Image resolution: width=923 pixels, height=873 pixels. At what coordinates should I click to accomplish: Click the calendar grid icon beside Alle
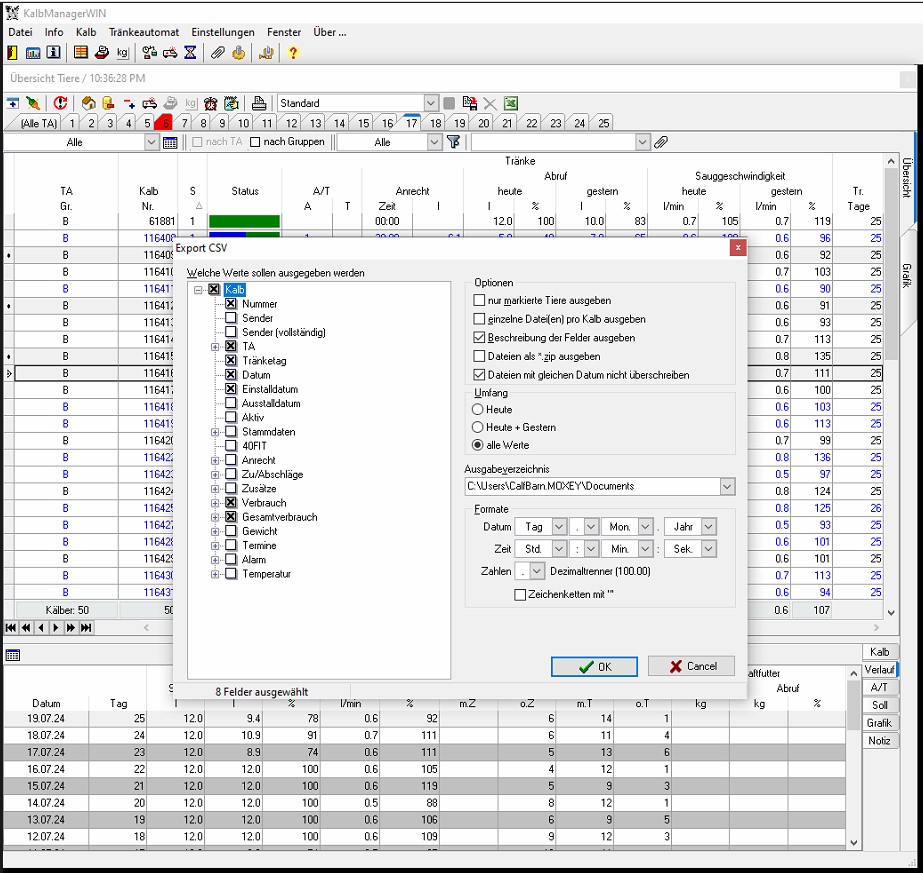170,143
